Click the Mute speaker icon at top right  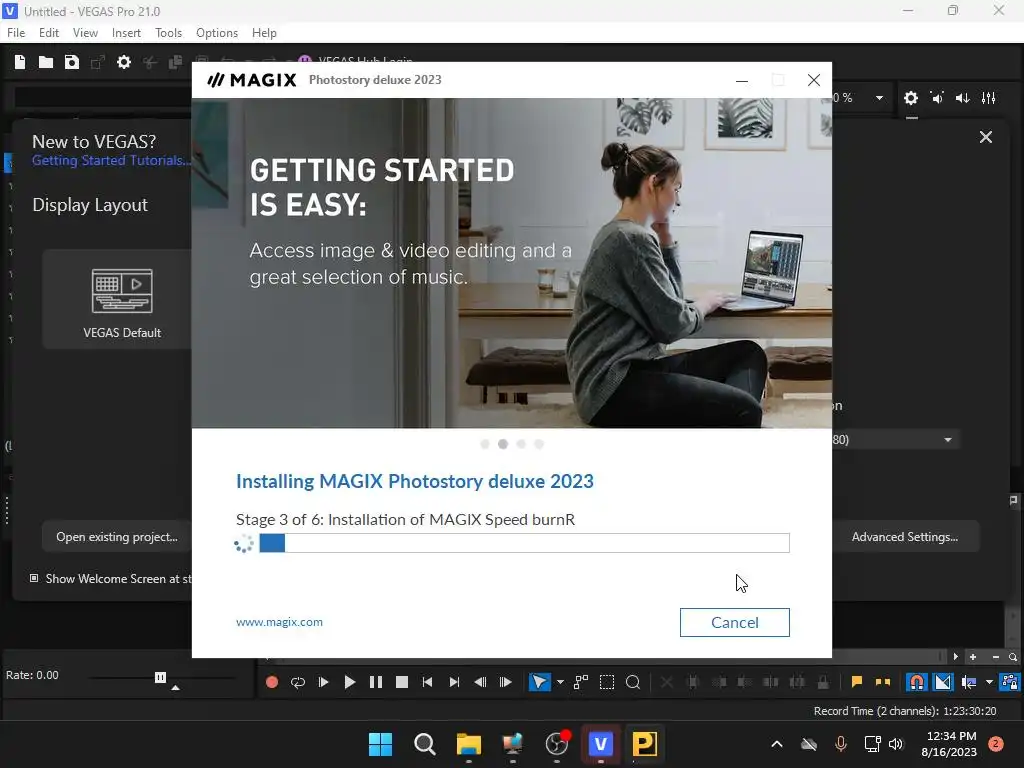[937, 98]
